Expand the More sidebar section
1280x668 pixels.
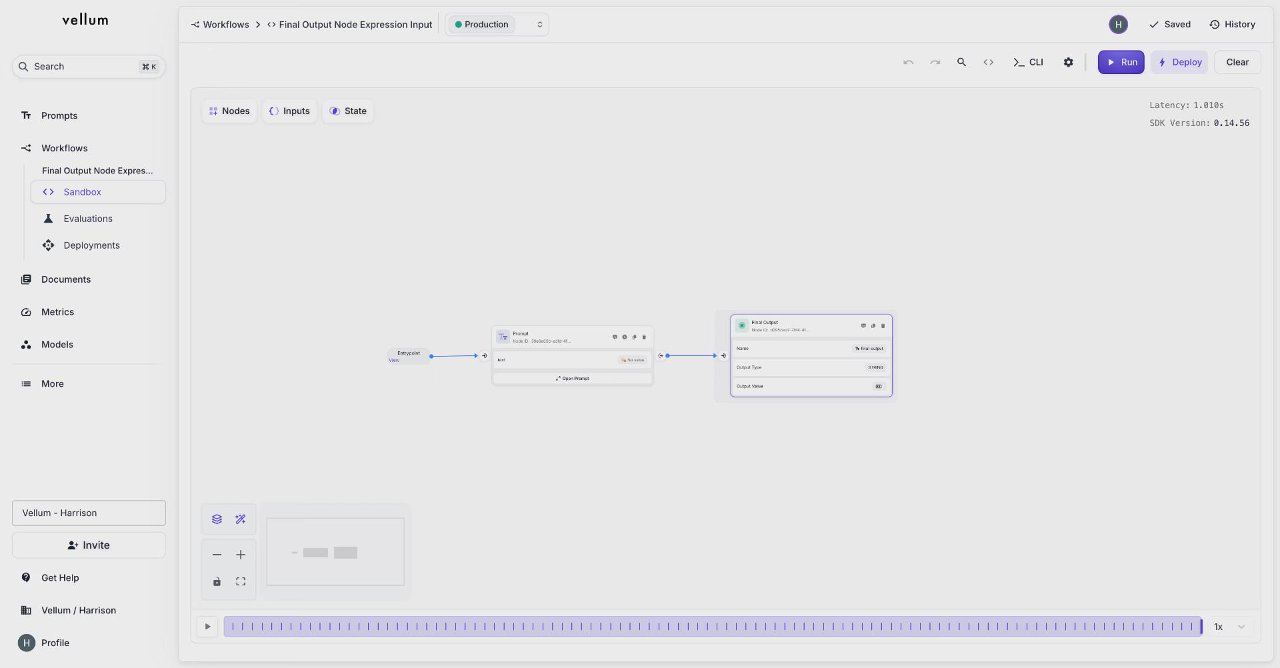pyautogui.click(x=52, y=384)
